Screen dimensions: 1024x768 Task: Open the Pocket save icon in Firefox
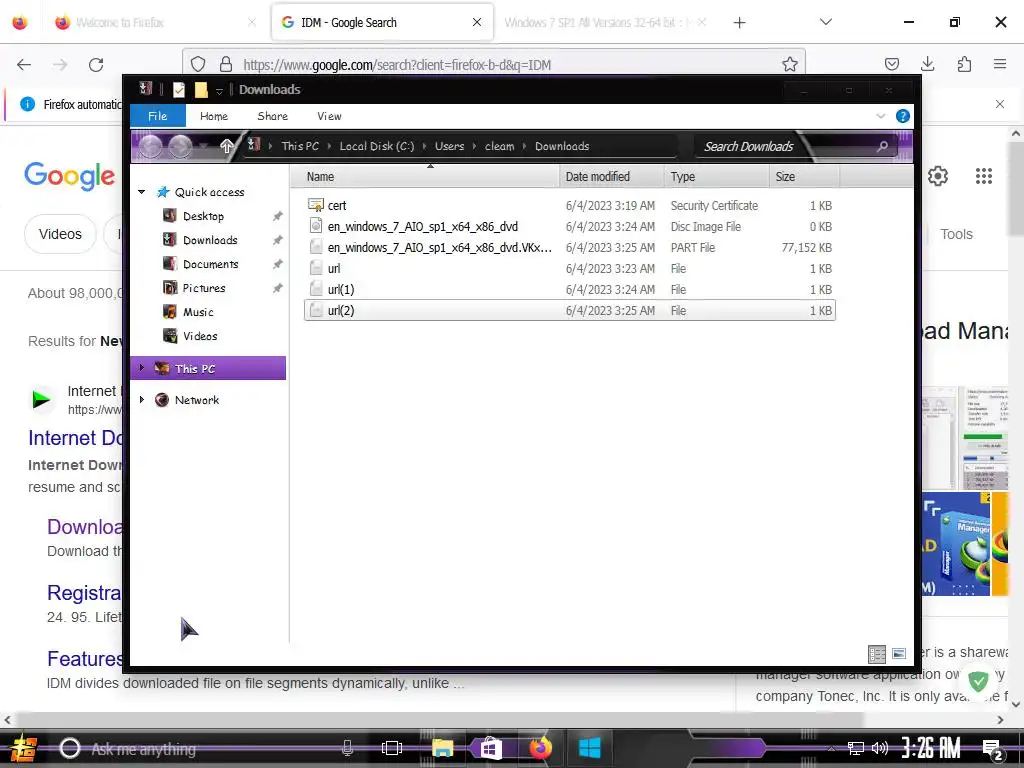pyautogui.click(x=891, y=64)
